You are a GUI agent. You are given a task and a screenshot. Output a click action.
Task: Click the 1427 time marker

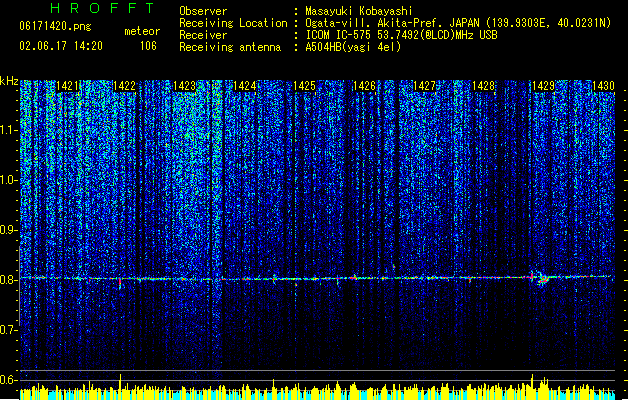tap(424, 86)
